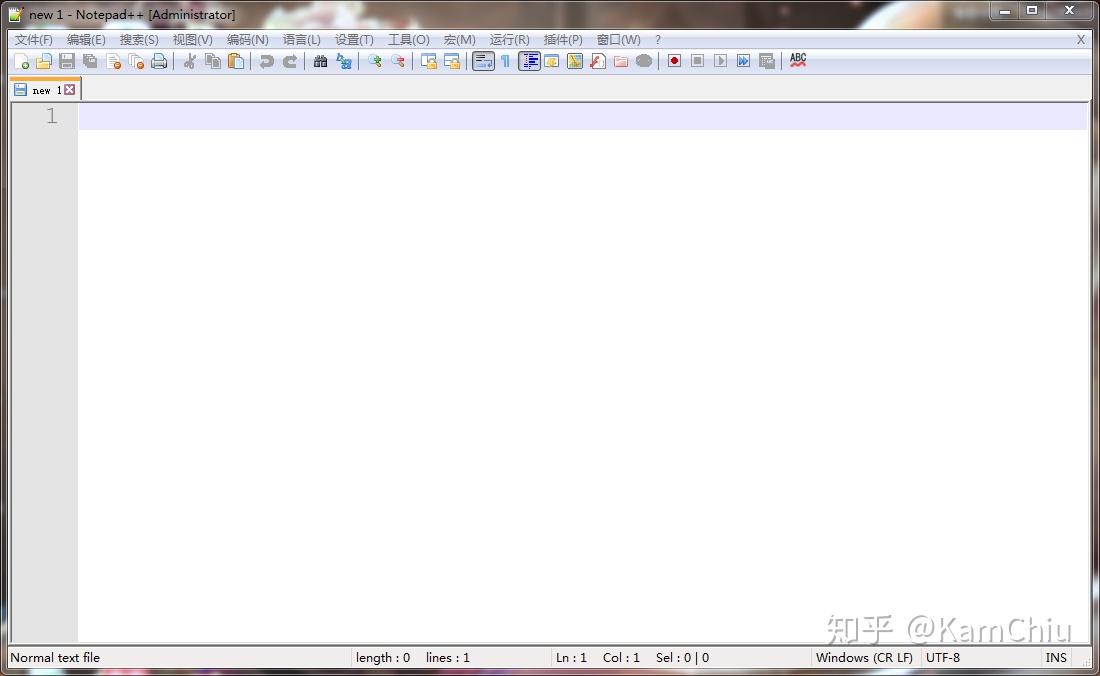Click line number 1 in the margin

[x=51, y=116]
